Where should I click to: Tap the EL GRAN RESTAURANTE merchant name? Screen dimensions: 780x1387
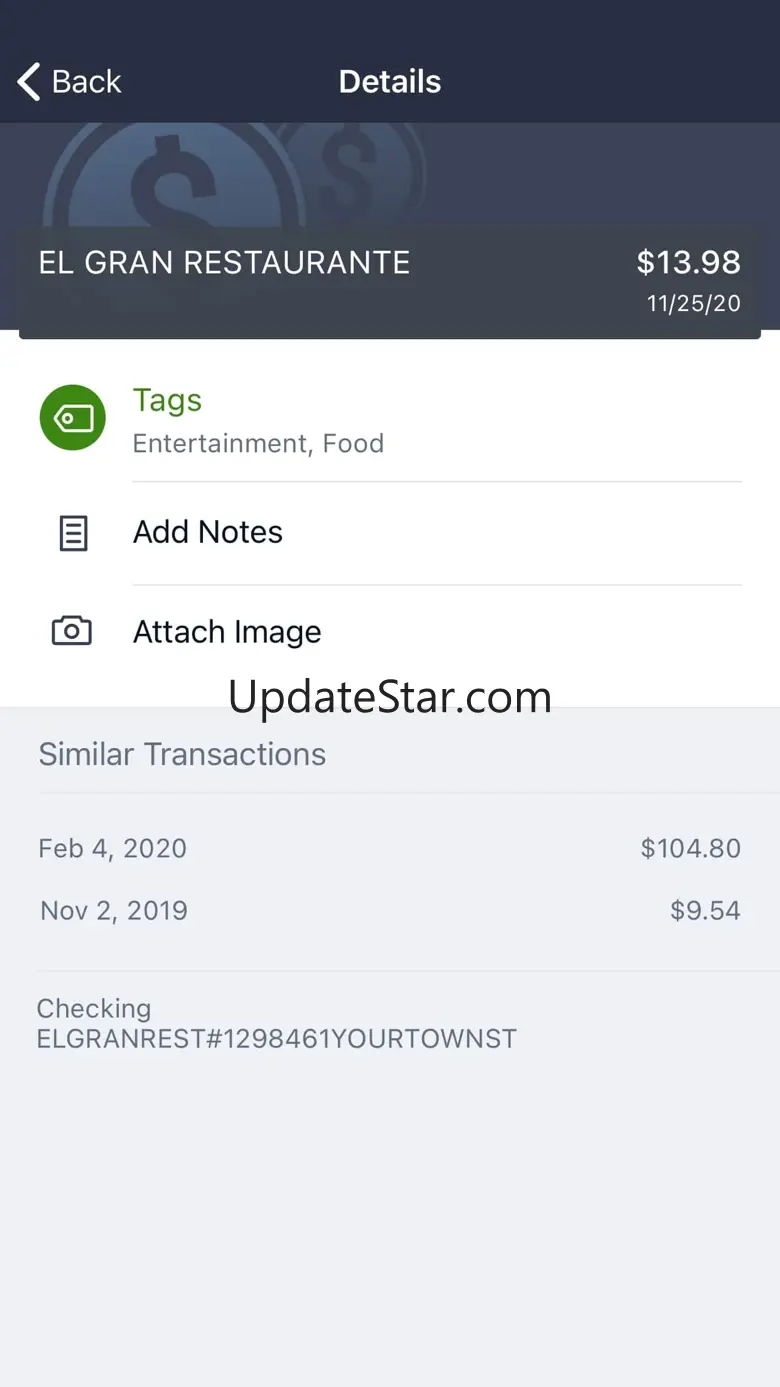coord(224,263)
